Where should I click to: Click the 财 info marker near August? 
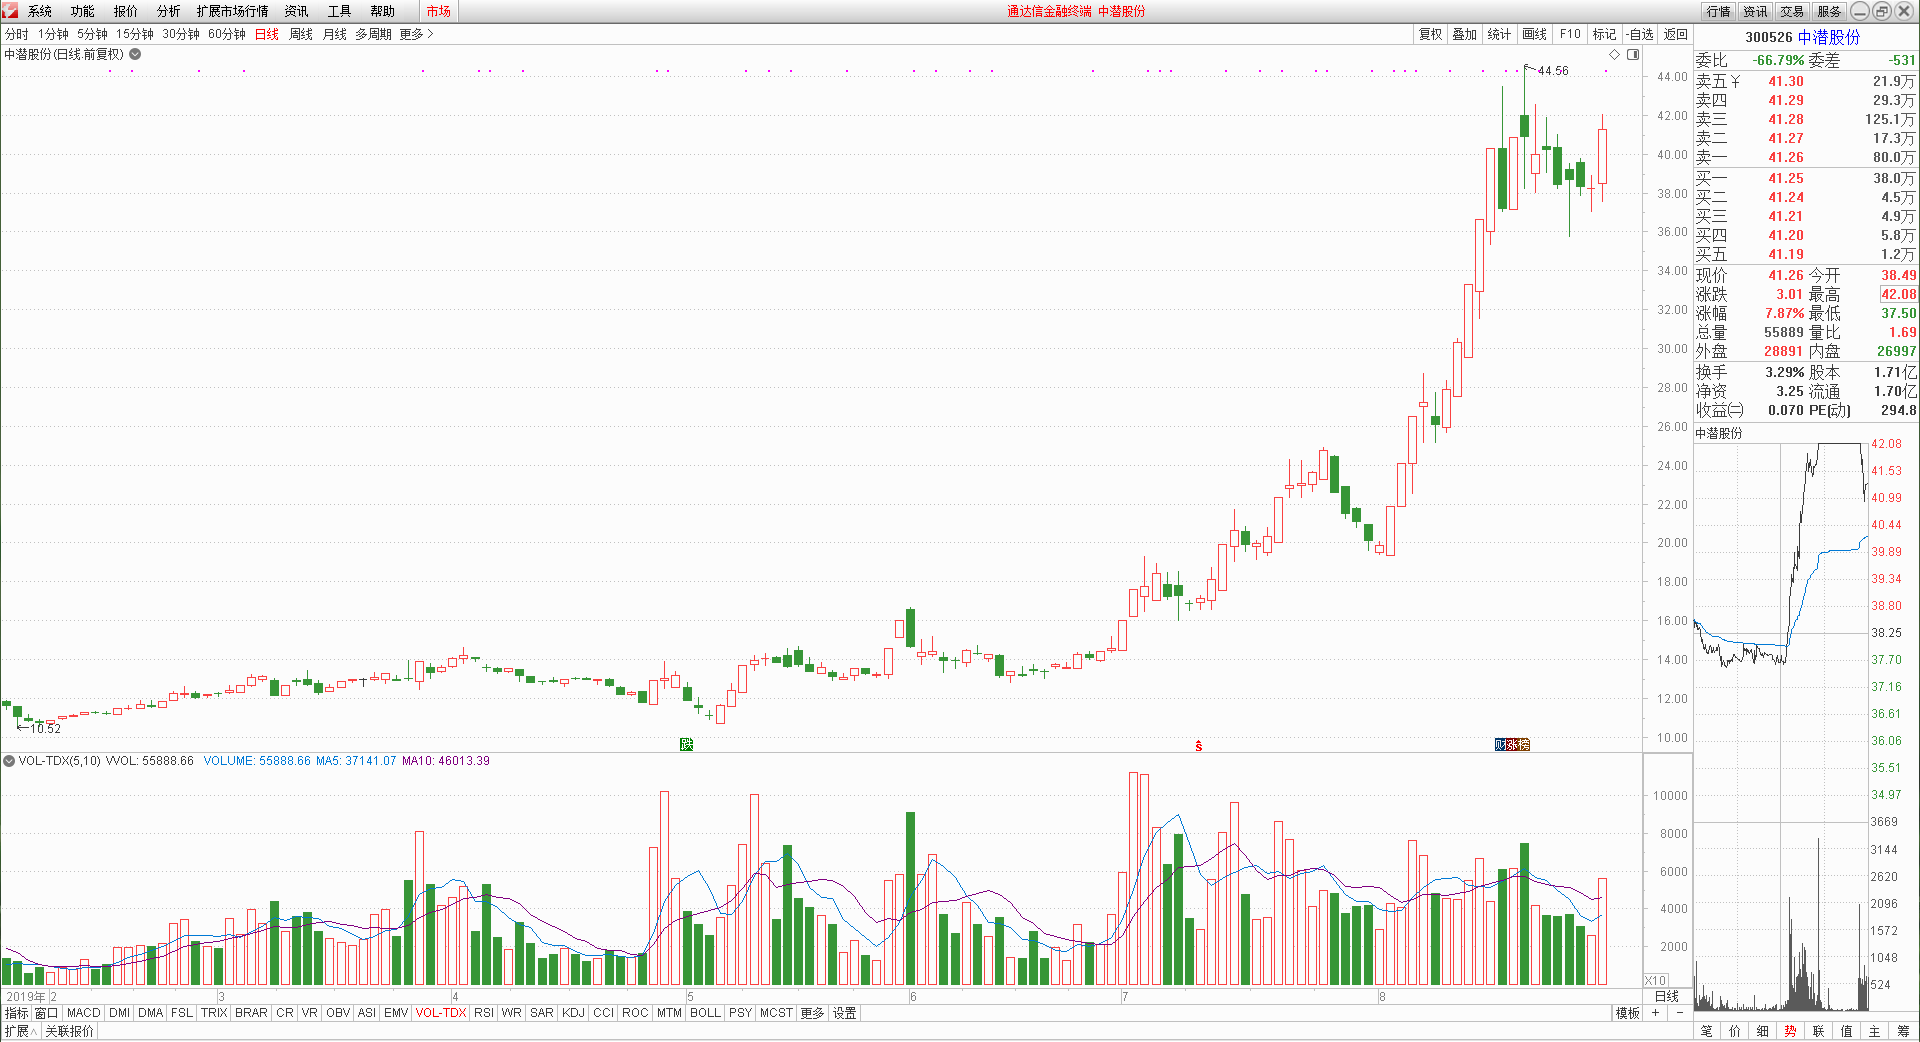1500,744
